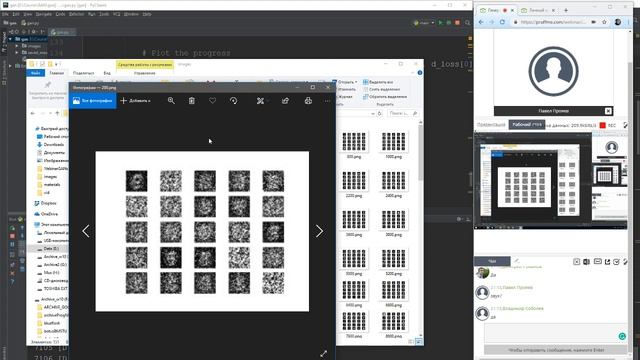640x360 pixels.
Task: Open the Run menu in PyCharm
Action: click(x=92, y=14)
